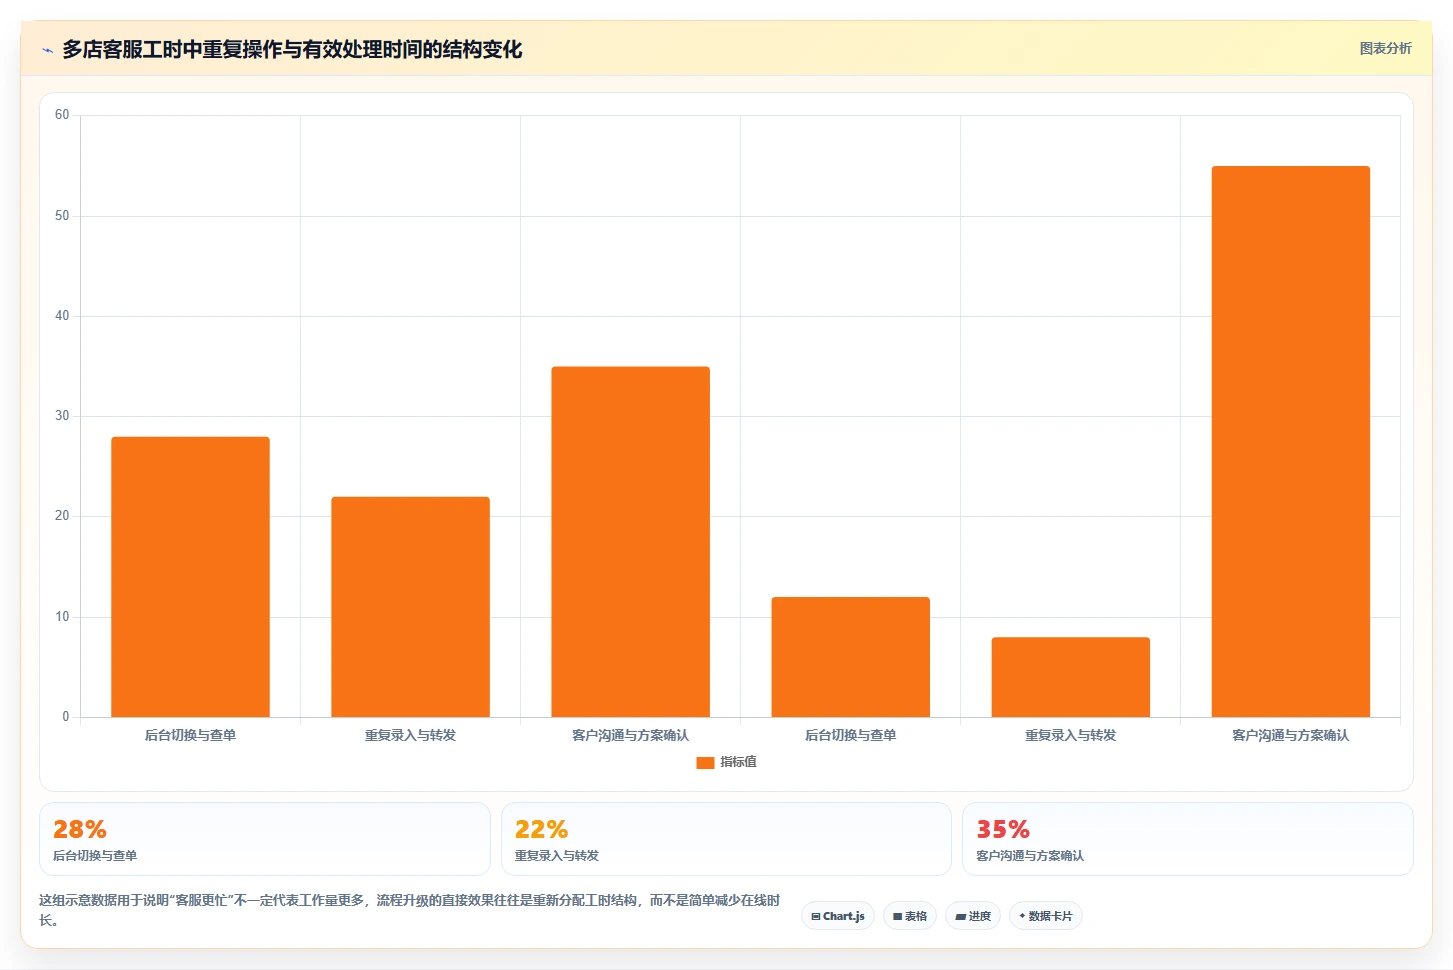This screenshot has width=1453, height=970.
Task: Click the 数据卡片 tag
Action: (1046, 916)
